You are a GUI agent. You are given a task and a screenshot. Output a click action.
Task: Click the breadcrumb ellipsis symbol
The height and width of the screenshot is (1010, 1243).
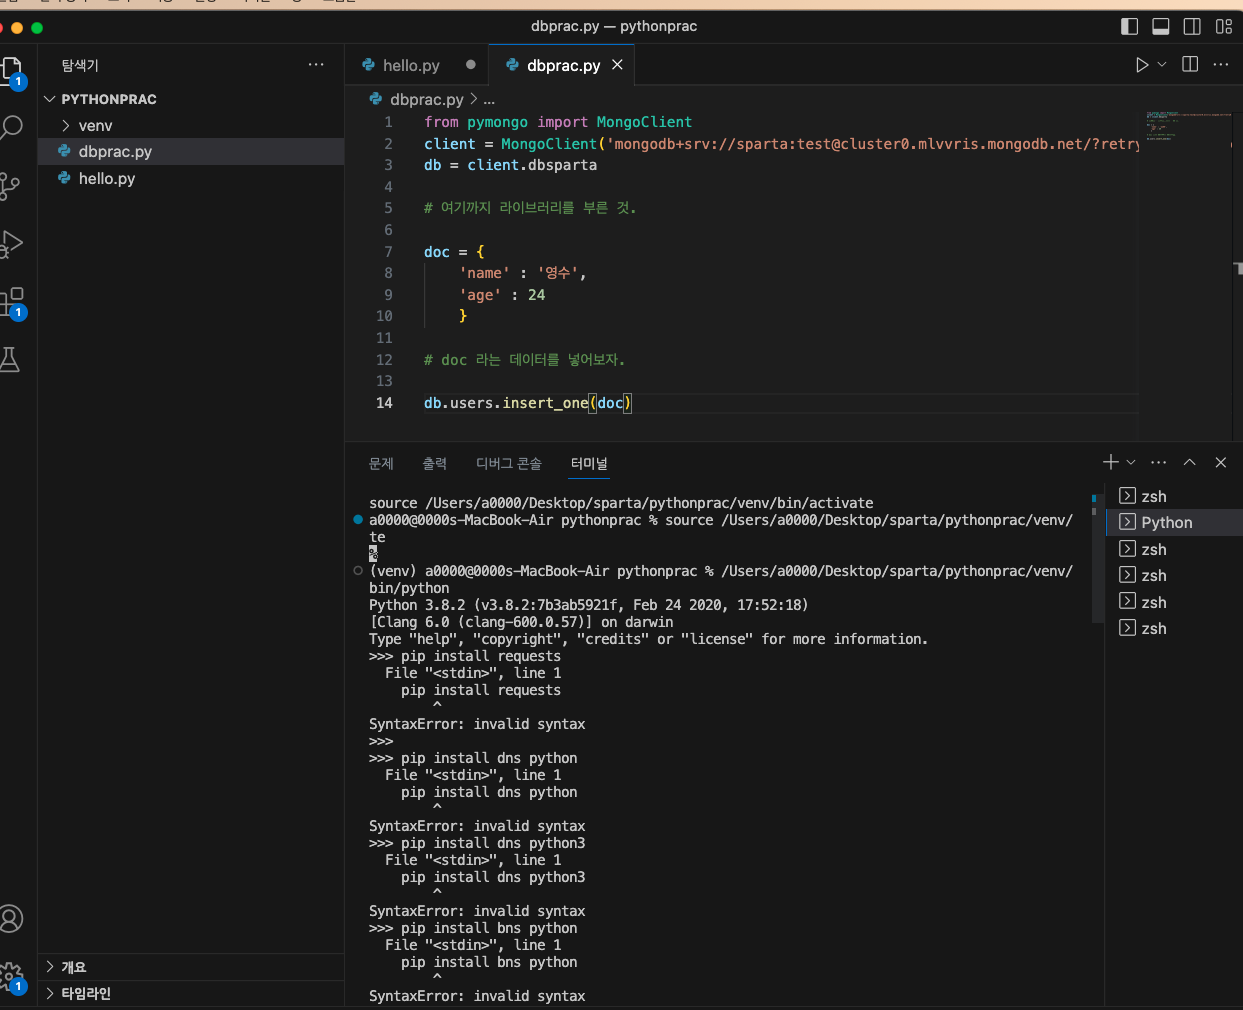pos(489,99)
